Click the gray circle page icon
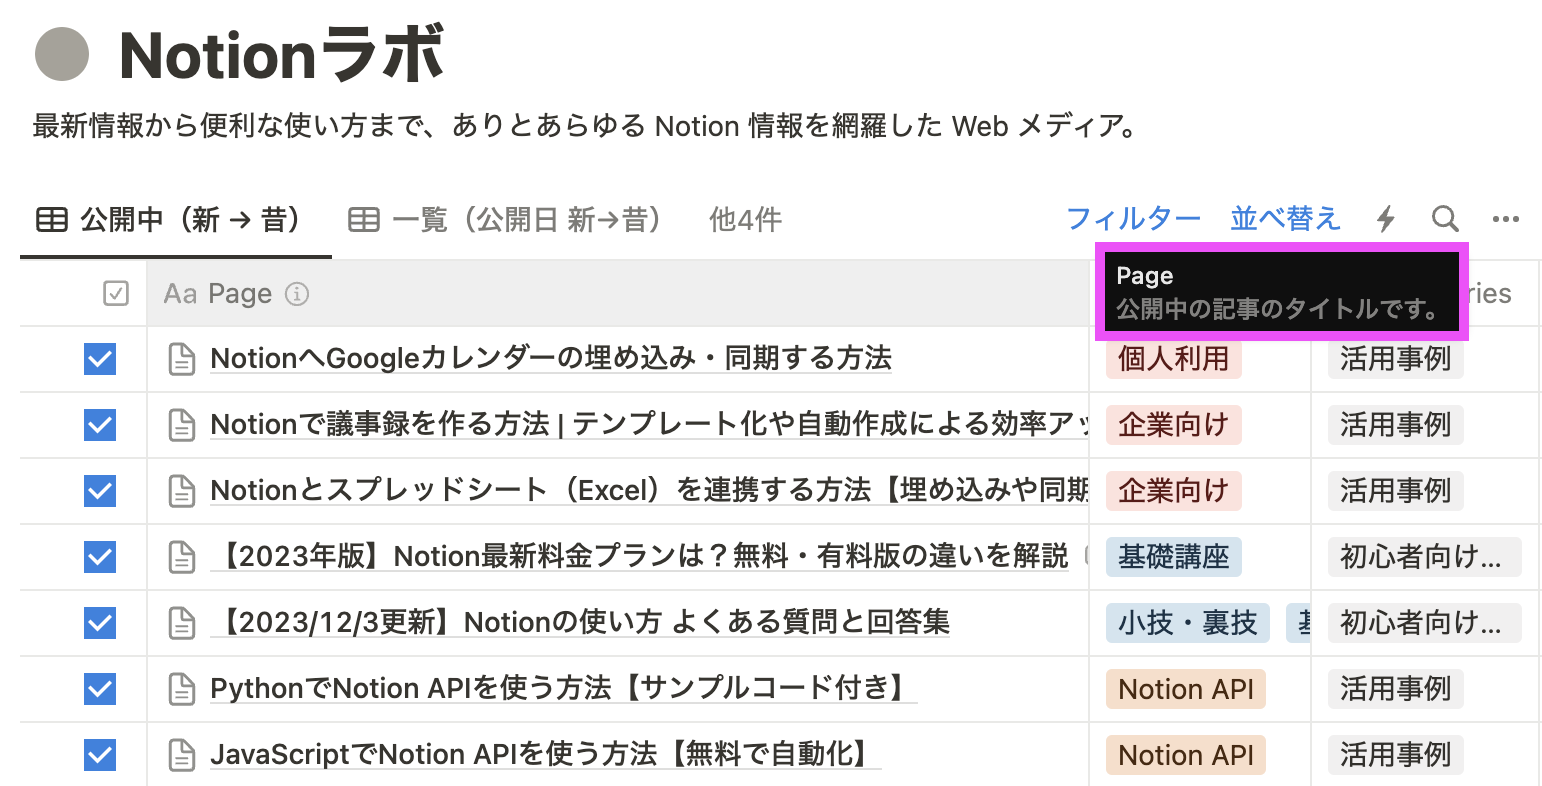Viewport: 1542px width, 786px height. coord(62,54)
